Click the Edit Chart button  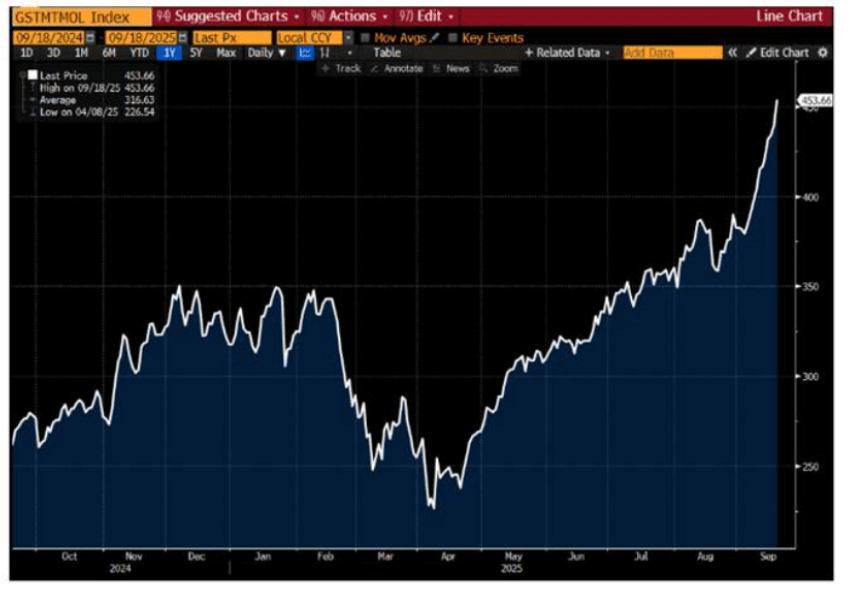pos(777,53)
